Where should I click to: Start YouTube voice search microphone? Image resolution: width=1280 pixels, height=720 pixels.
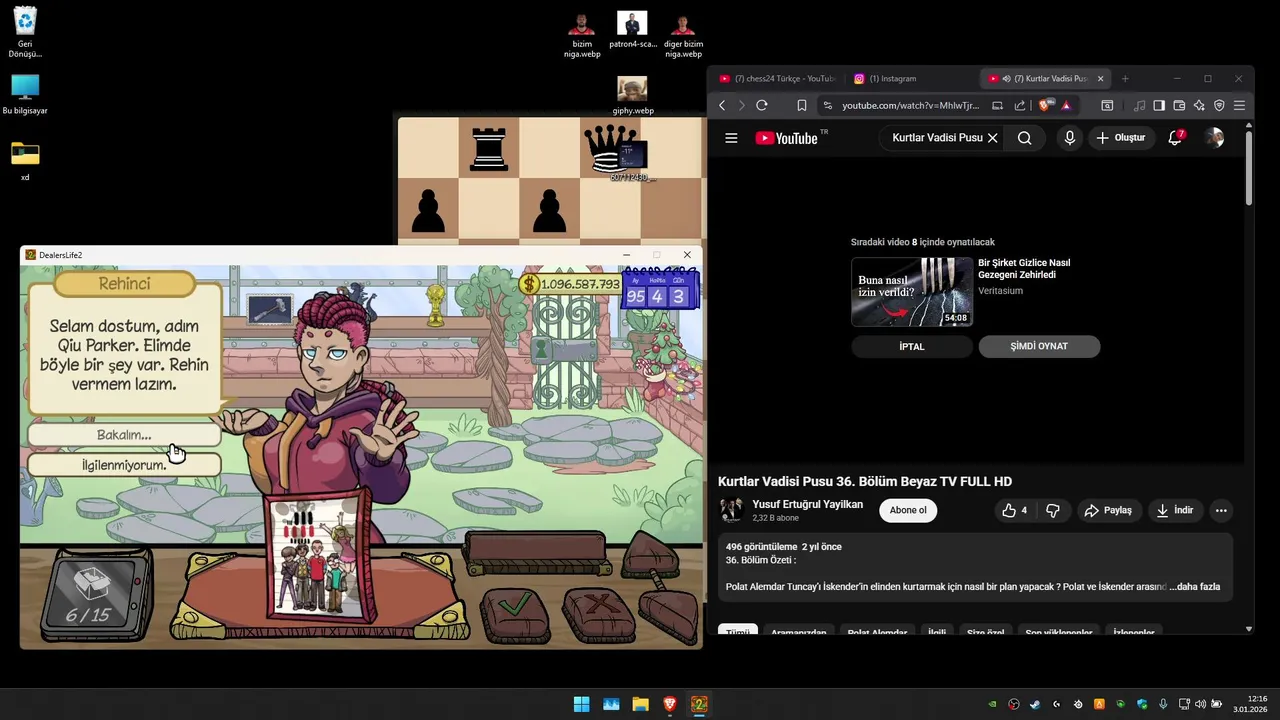click(x=1070, y=138)
